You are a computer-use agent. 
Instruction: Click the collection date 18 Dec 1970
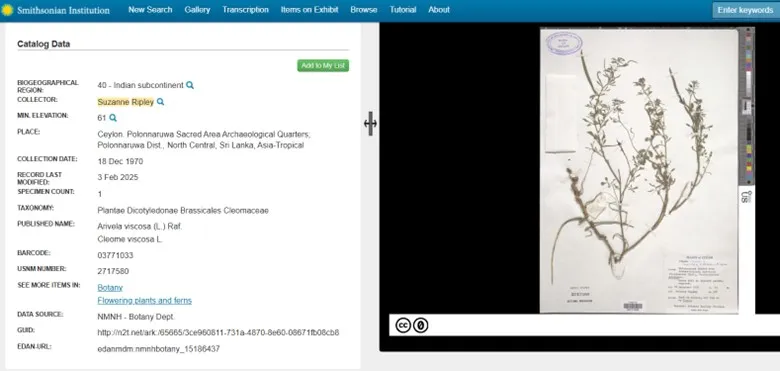pyautogui.click(x=120, y=161)
